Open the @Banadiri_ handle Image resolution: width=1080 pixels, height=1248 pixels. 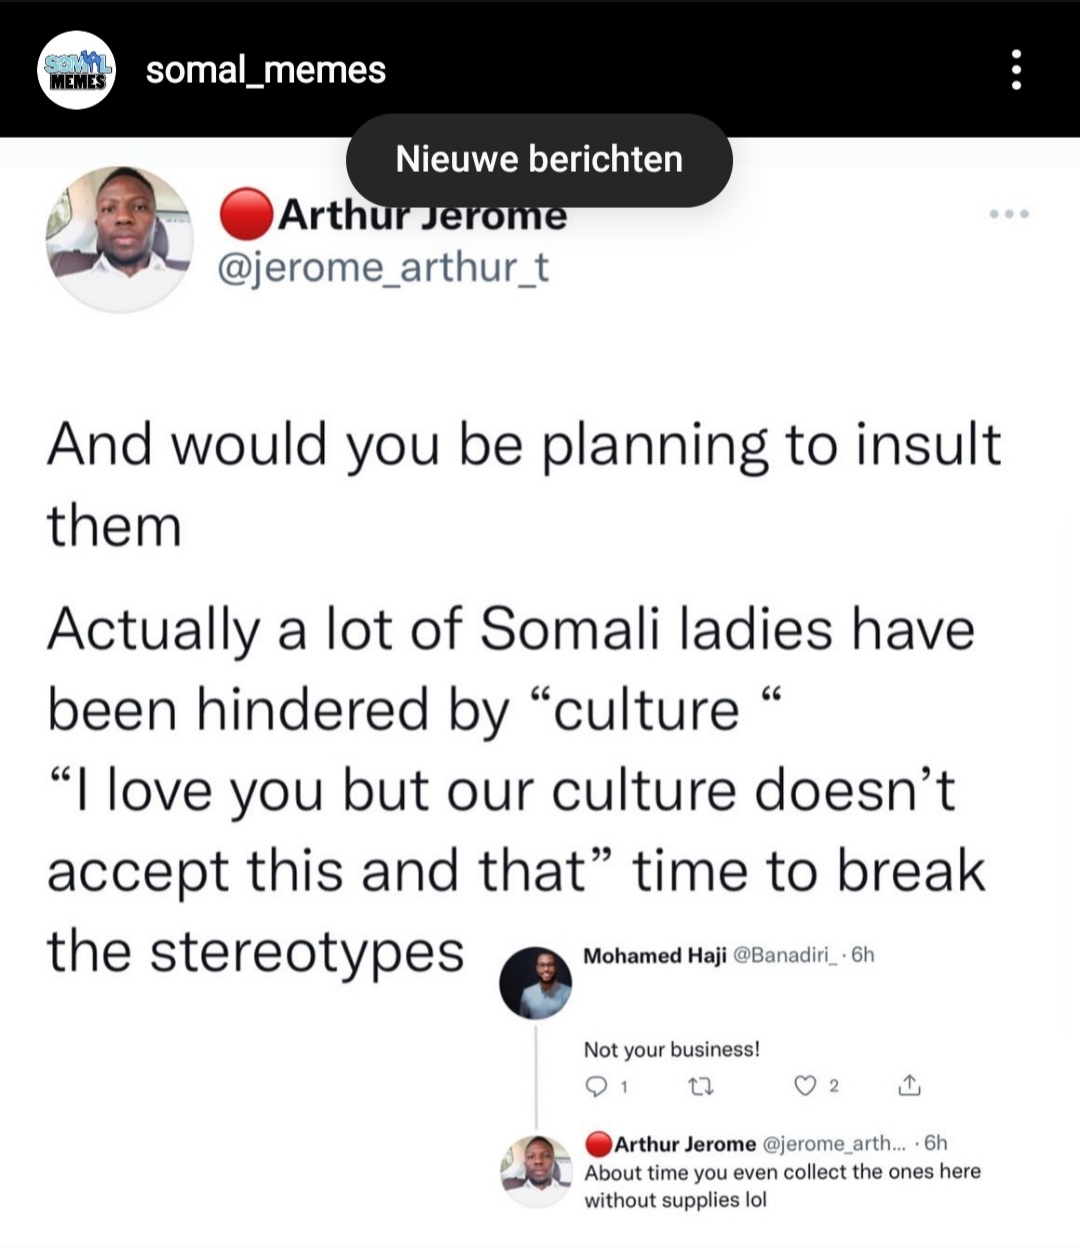789,955
